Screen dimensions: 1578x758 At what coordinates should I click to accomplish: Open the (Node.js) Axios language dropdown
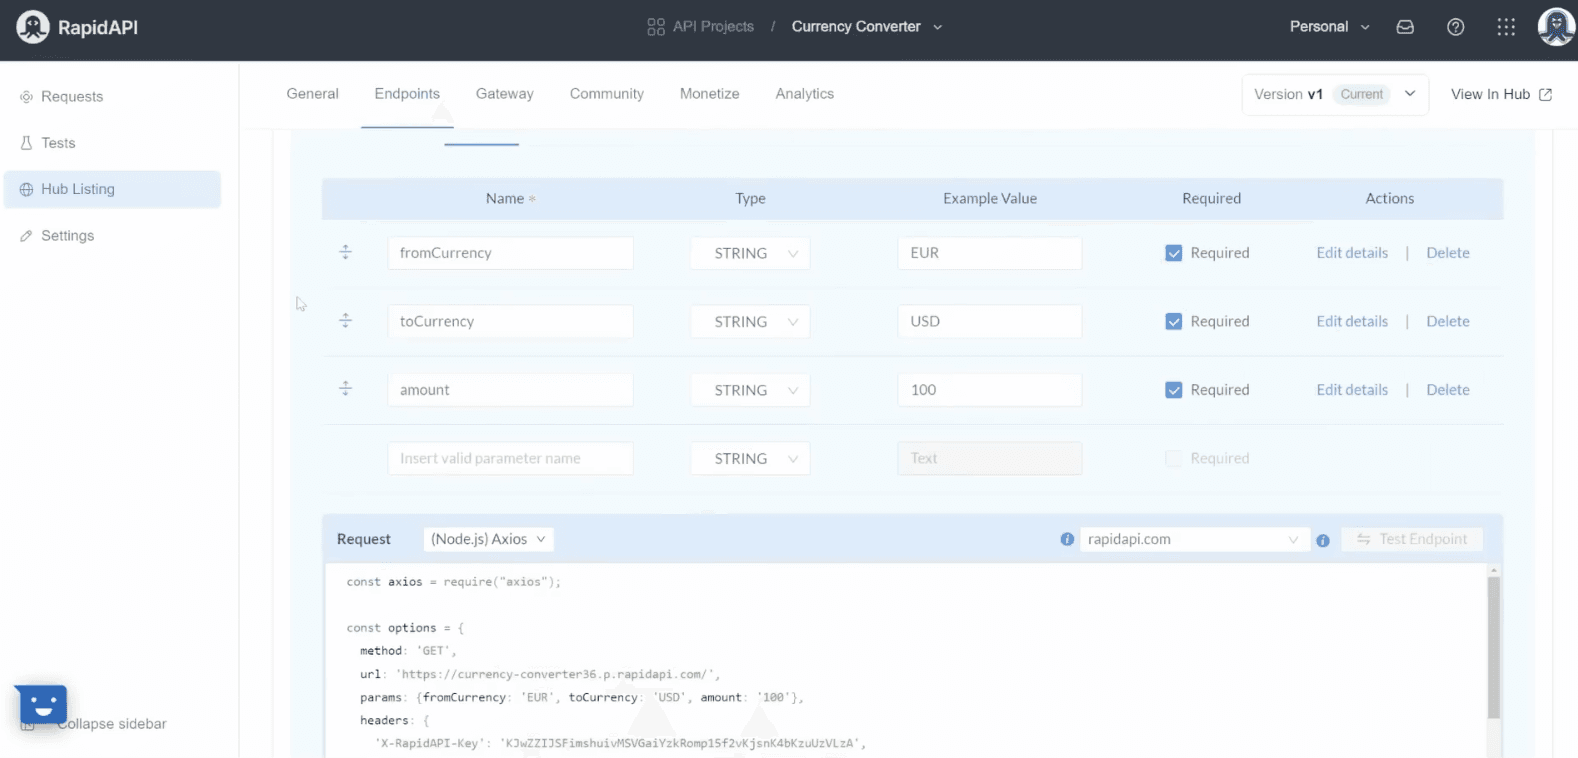[488, 539]
